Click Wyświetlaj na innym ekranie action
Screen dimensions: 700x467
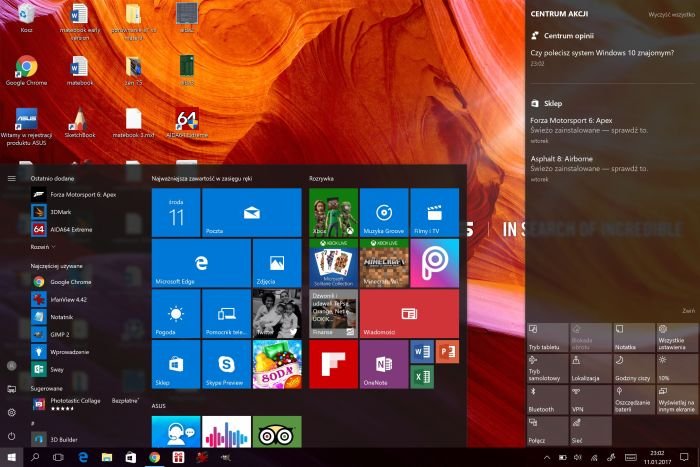[677, 400]
